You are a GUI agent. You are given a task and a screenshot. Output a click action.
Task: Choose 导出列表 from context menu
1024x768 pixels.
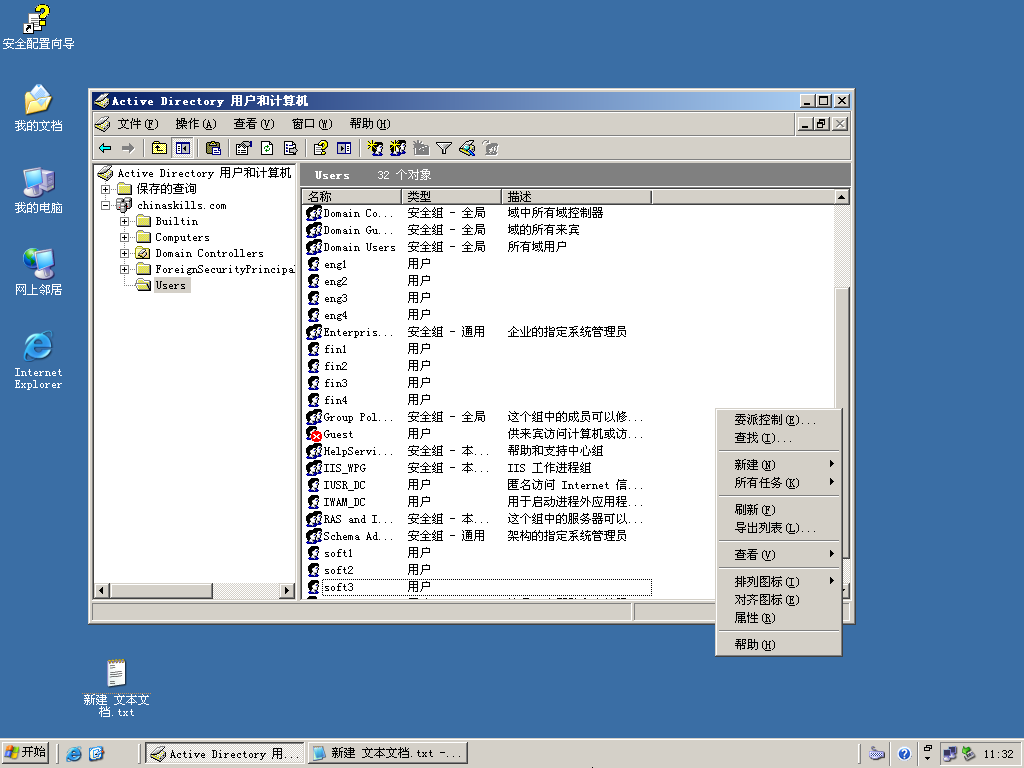coord(778,528)
